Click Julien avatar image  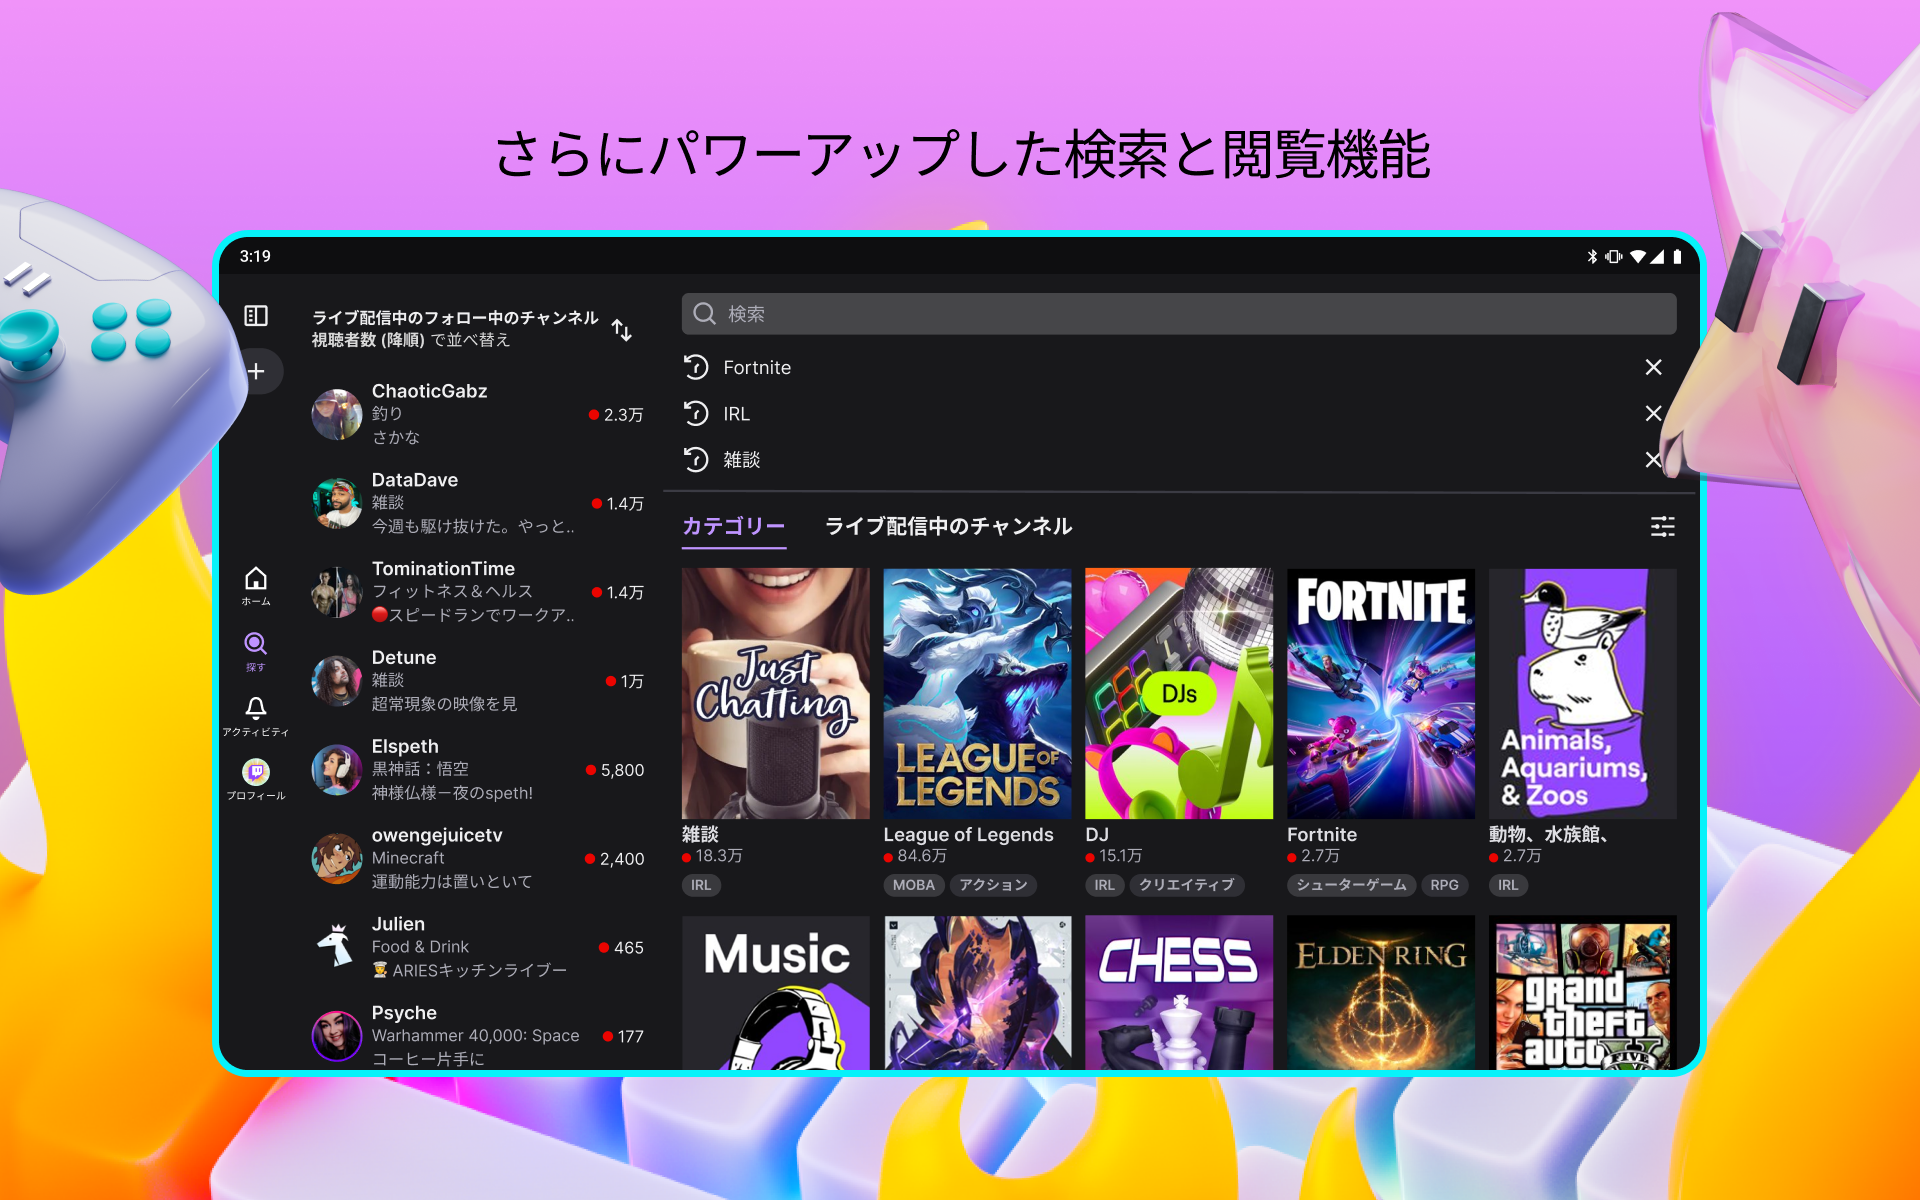click(337, 947)
